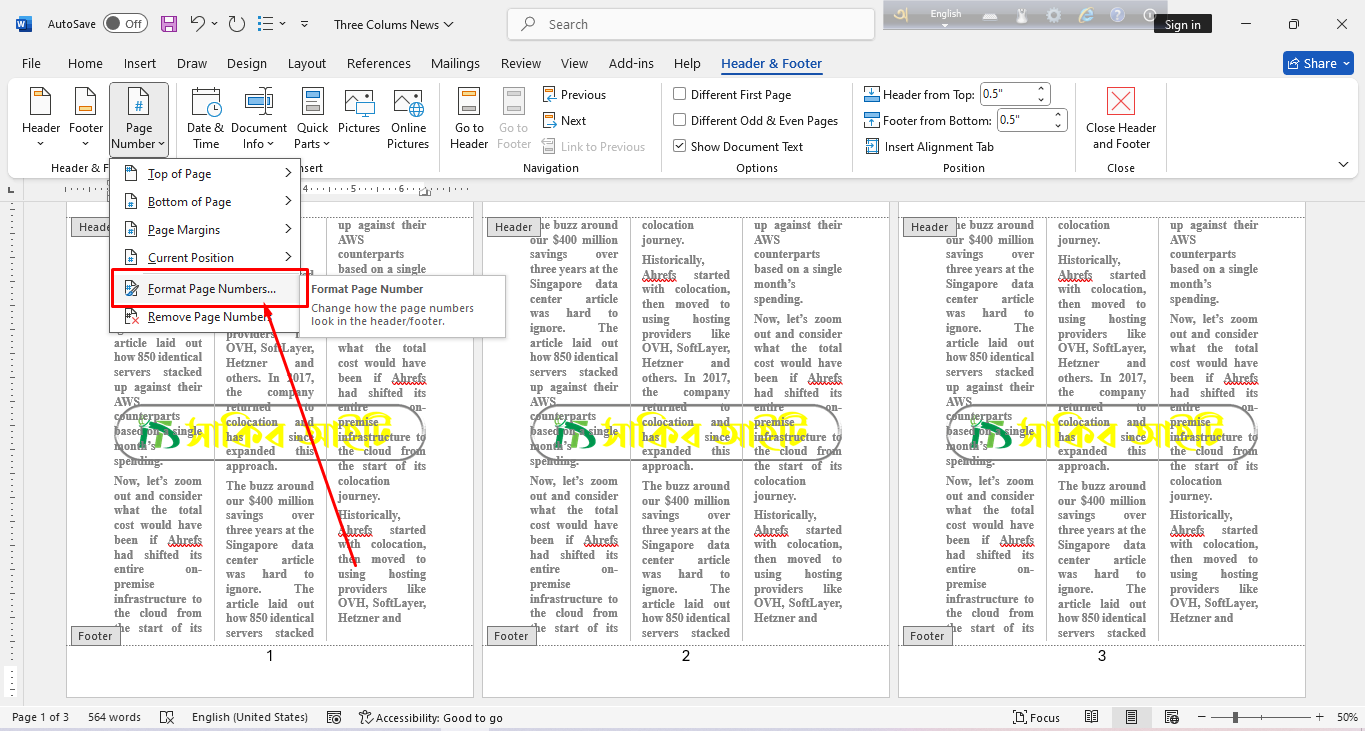Click the Date & Time icon
This screenshot has width=1365, height=731.
click(205, 104)
